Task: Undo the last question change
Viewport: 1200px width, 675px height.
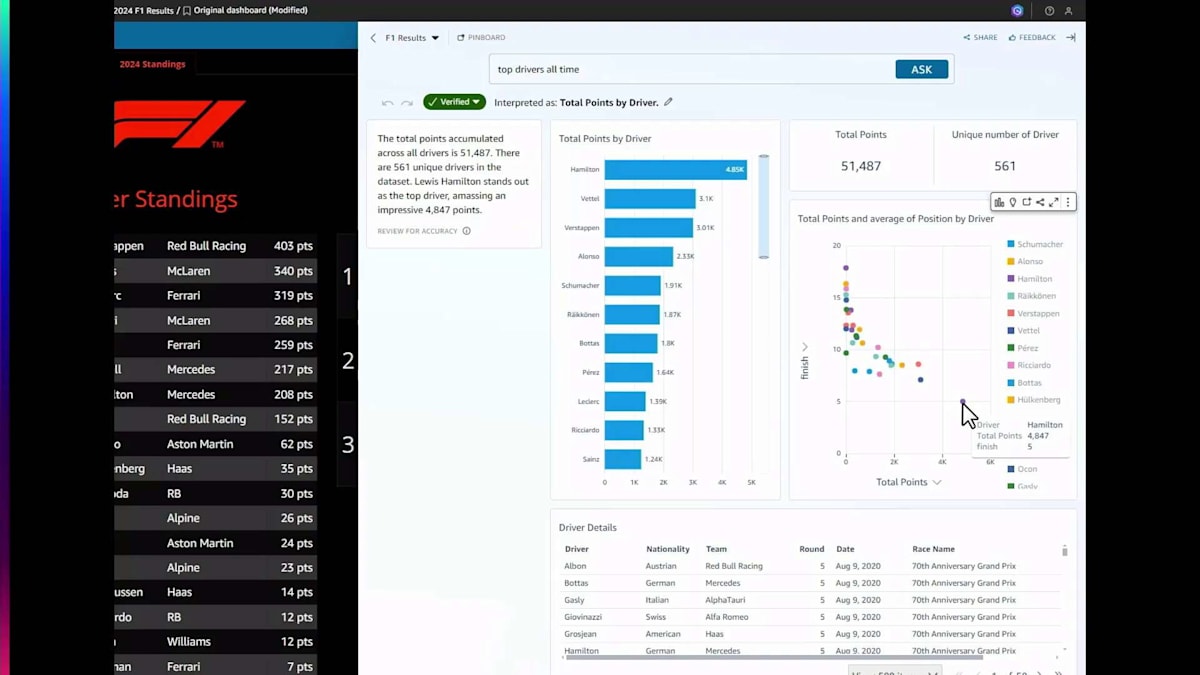Action: click(388, 103)
